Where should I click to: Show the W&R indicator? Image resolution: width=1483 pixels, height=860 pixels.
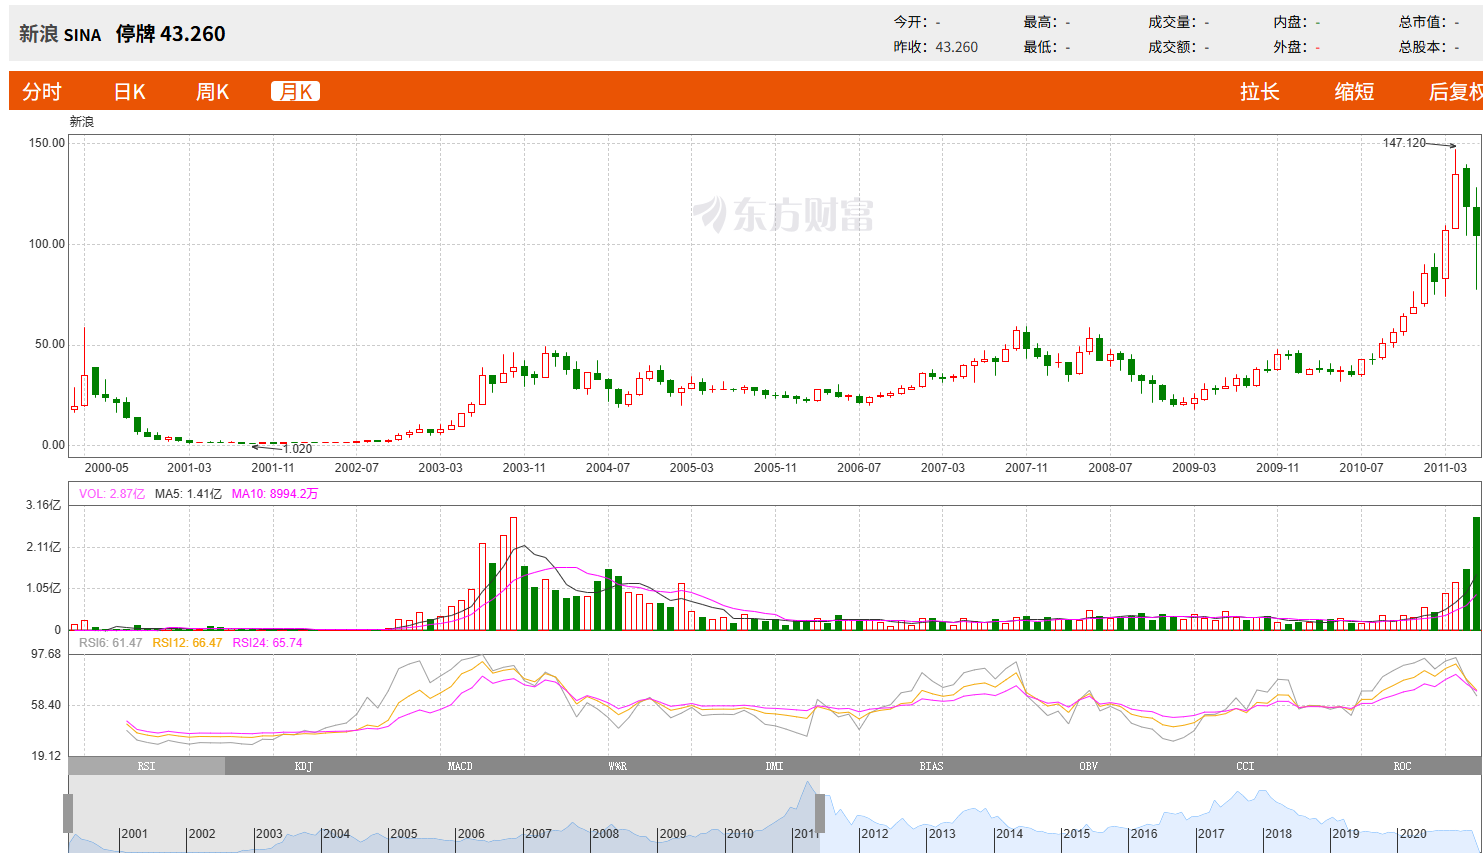[617, 766]
